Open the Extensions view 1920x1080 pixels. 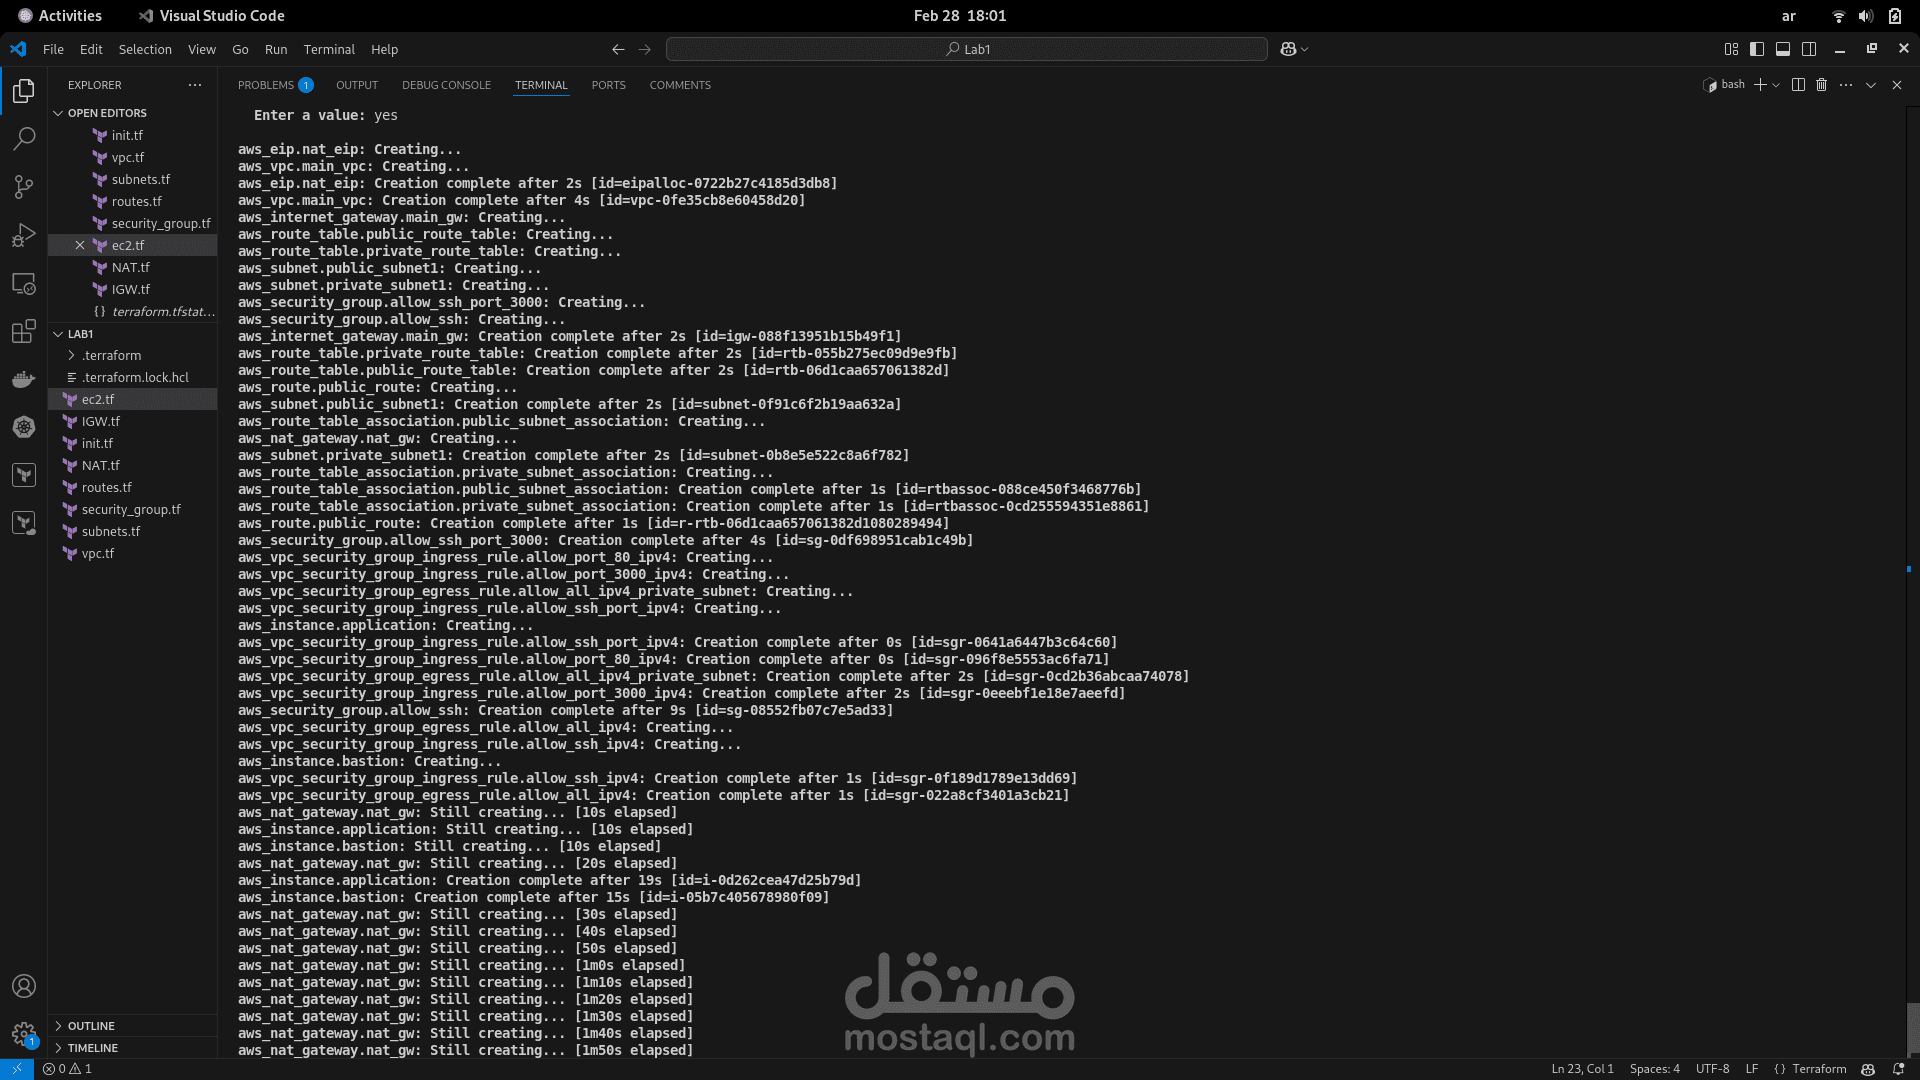(24, 332)
